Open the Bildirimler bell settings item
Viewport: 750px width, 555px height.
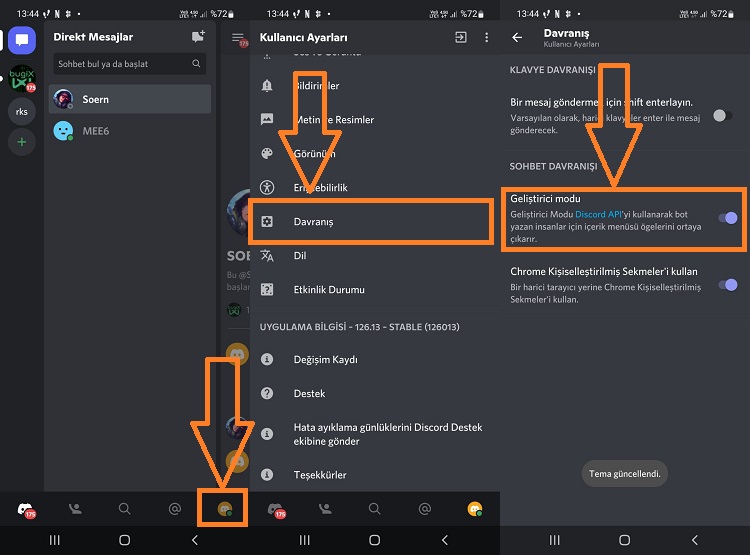tap(375, 86)
